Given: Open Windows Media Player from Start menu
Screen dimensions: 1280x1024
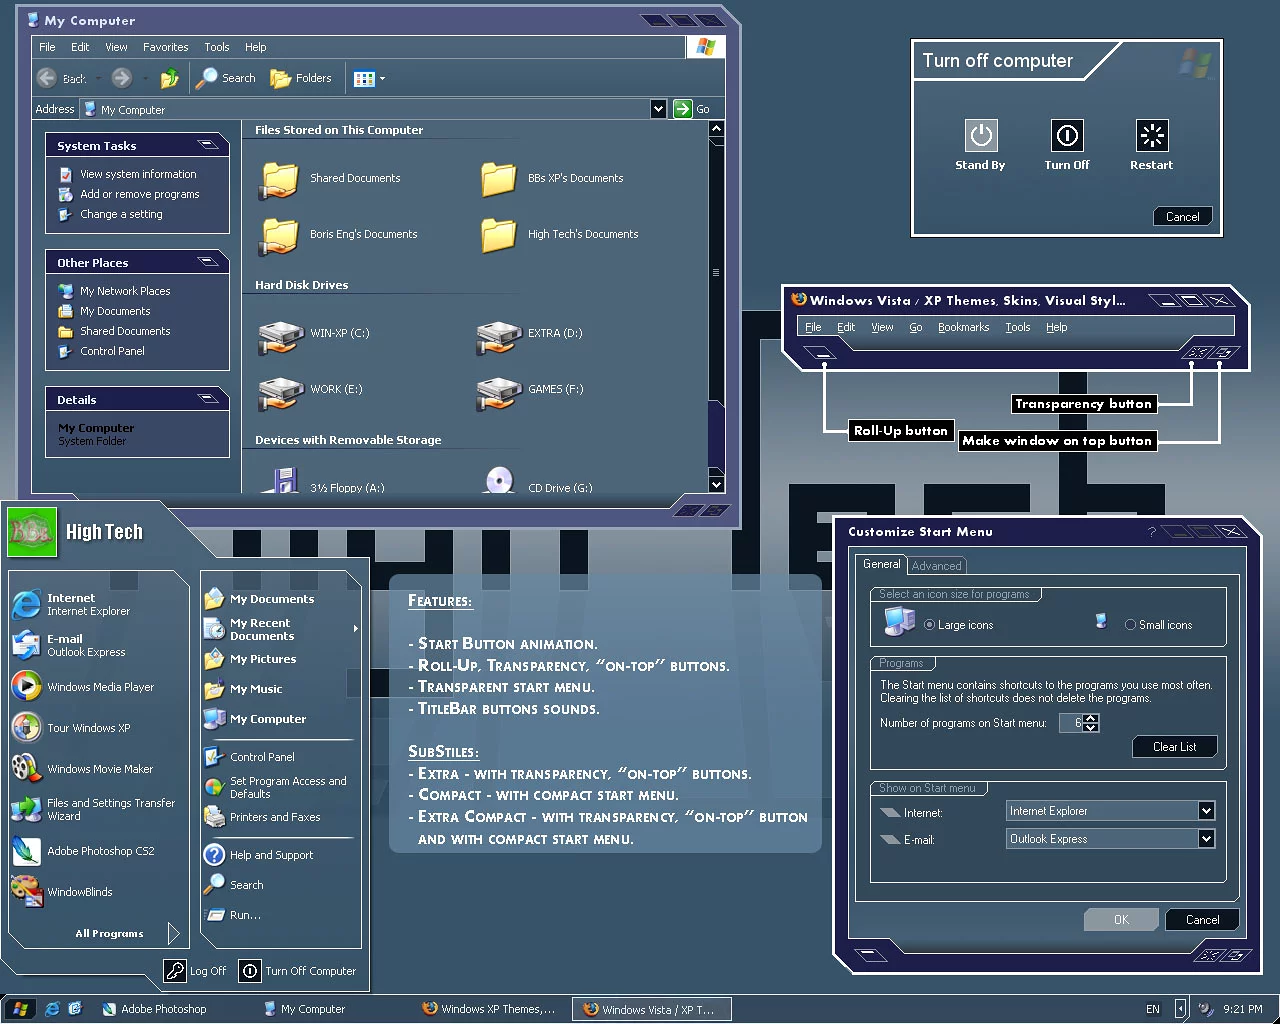Looking at the screenshot, I should coord(27,687).
